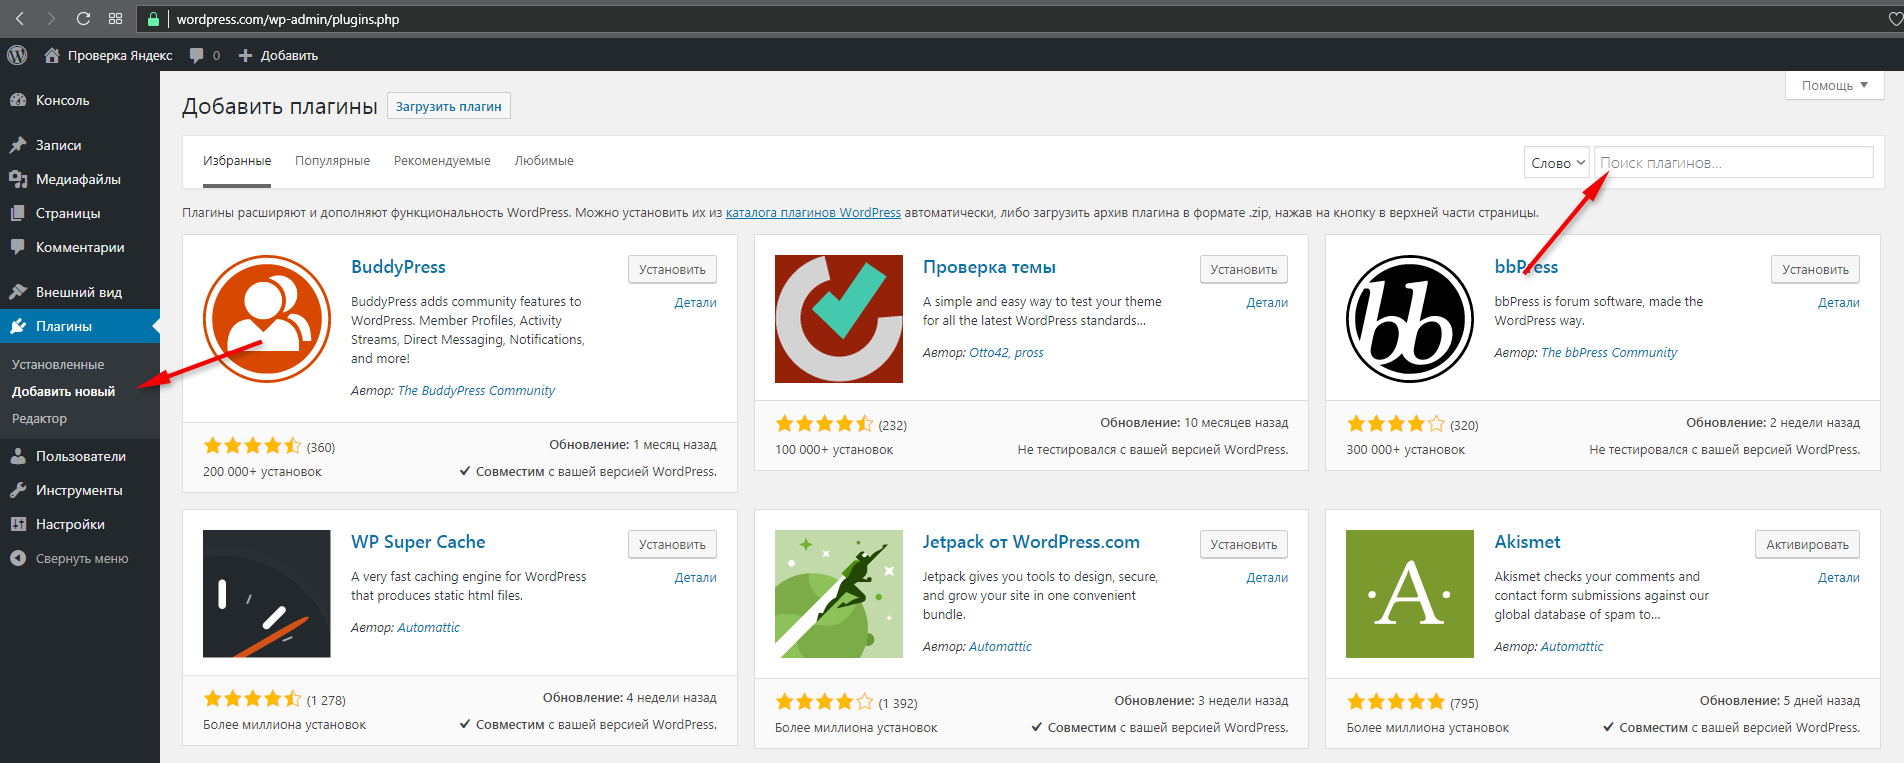Expand the Помощь help panel

(x=1834, y=86)
